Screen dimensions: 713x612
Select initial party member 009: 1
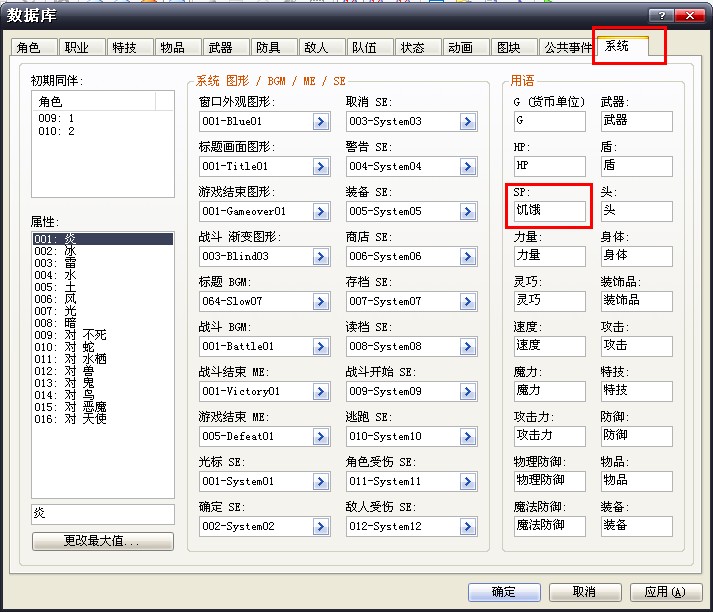pyautogui.click(x=103, y=118)
